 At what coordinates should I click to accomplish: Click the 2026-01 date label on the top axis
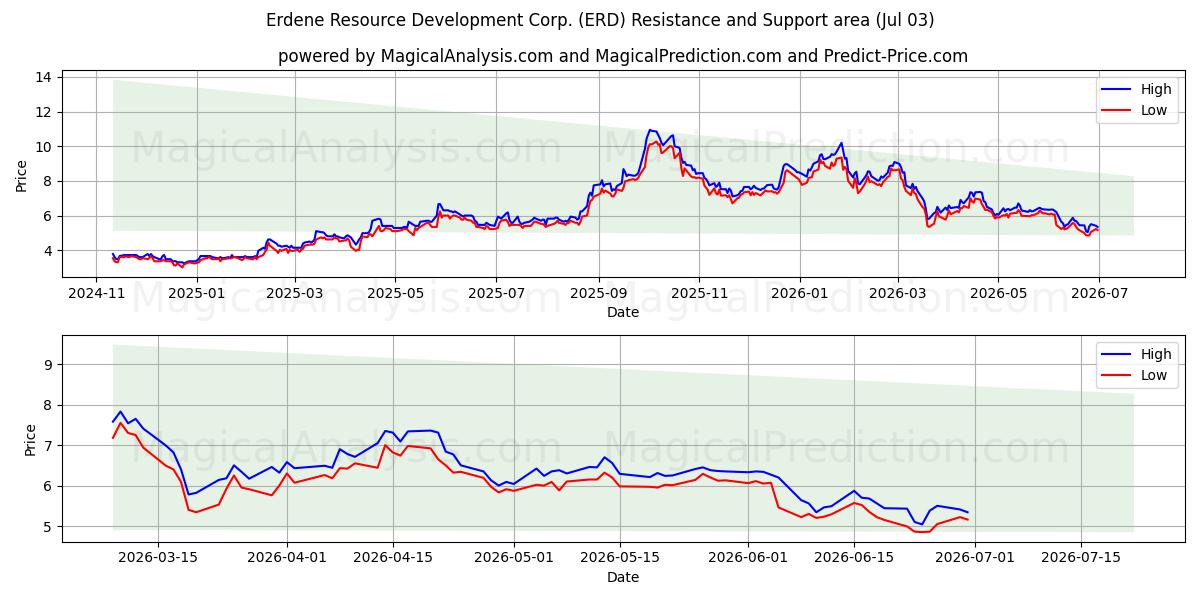(x=799, y=293)
